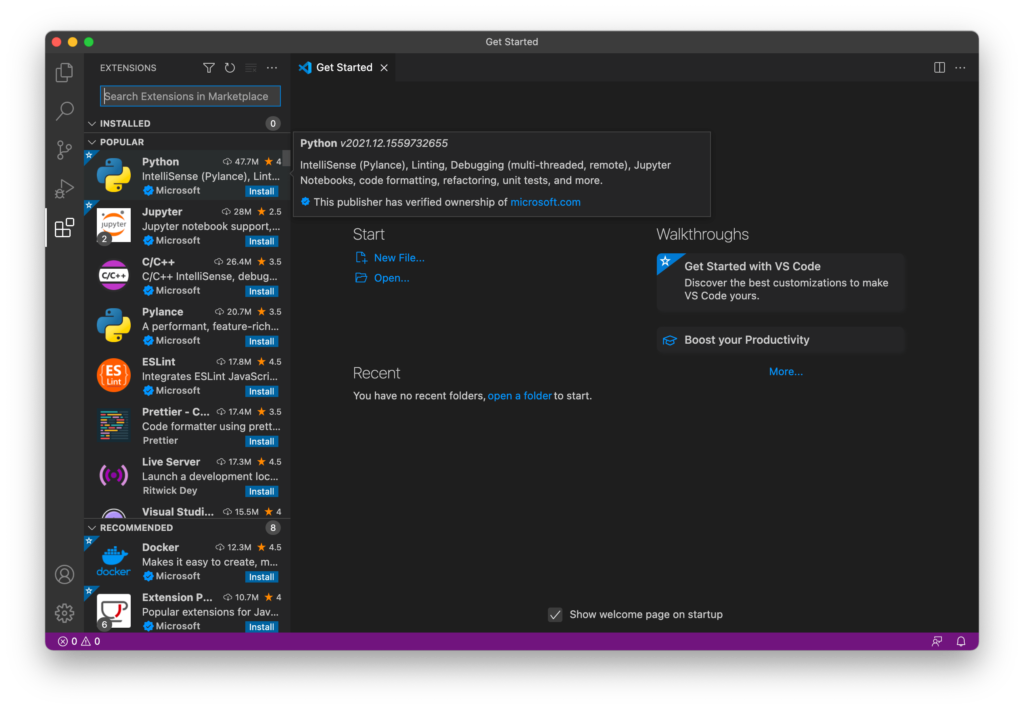This screenshot has height=710, width=1024.
Task: Open the Manage gear icon
Action: [x=64, y=613]
